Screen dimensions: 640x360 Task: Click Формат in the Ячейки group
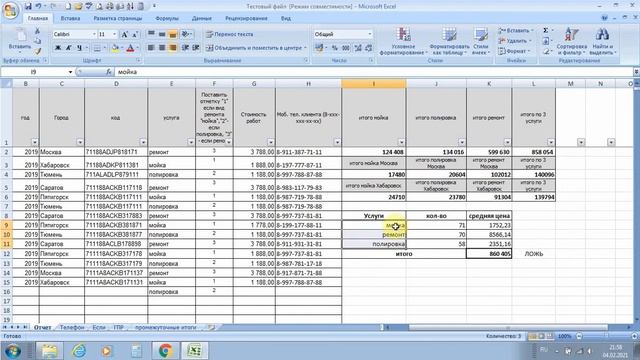coord(513,51)
